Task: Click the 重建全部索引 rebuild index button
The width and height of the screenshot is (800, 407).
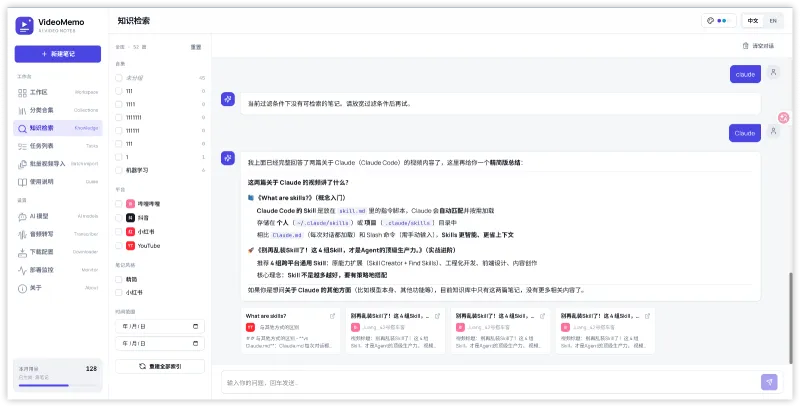Action: [160, 366]
